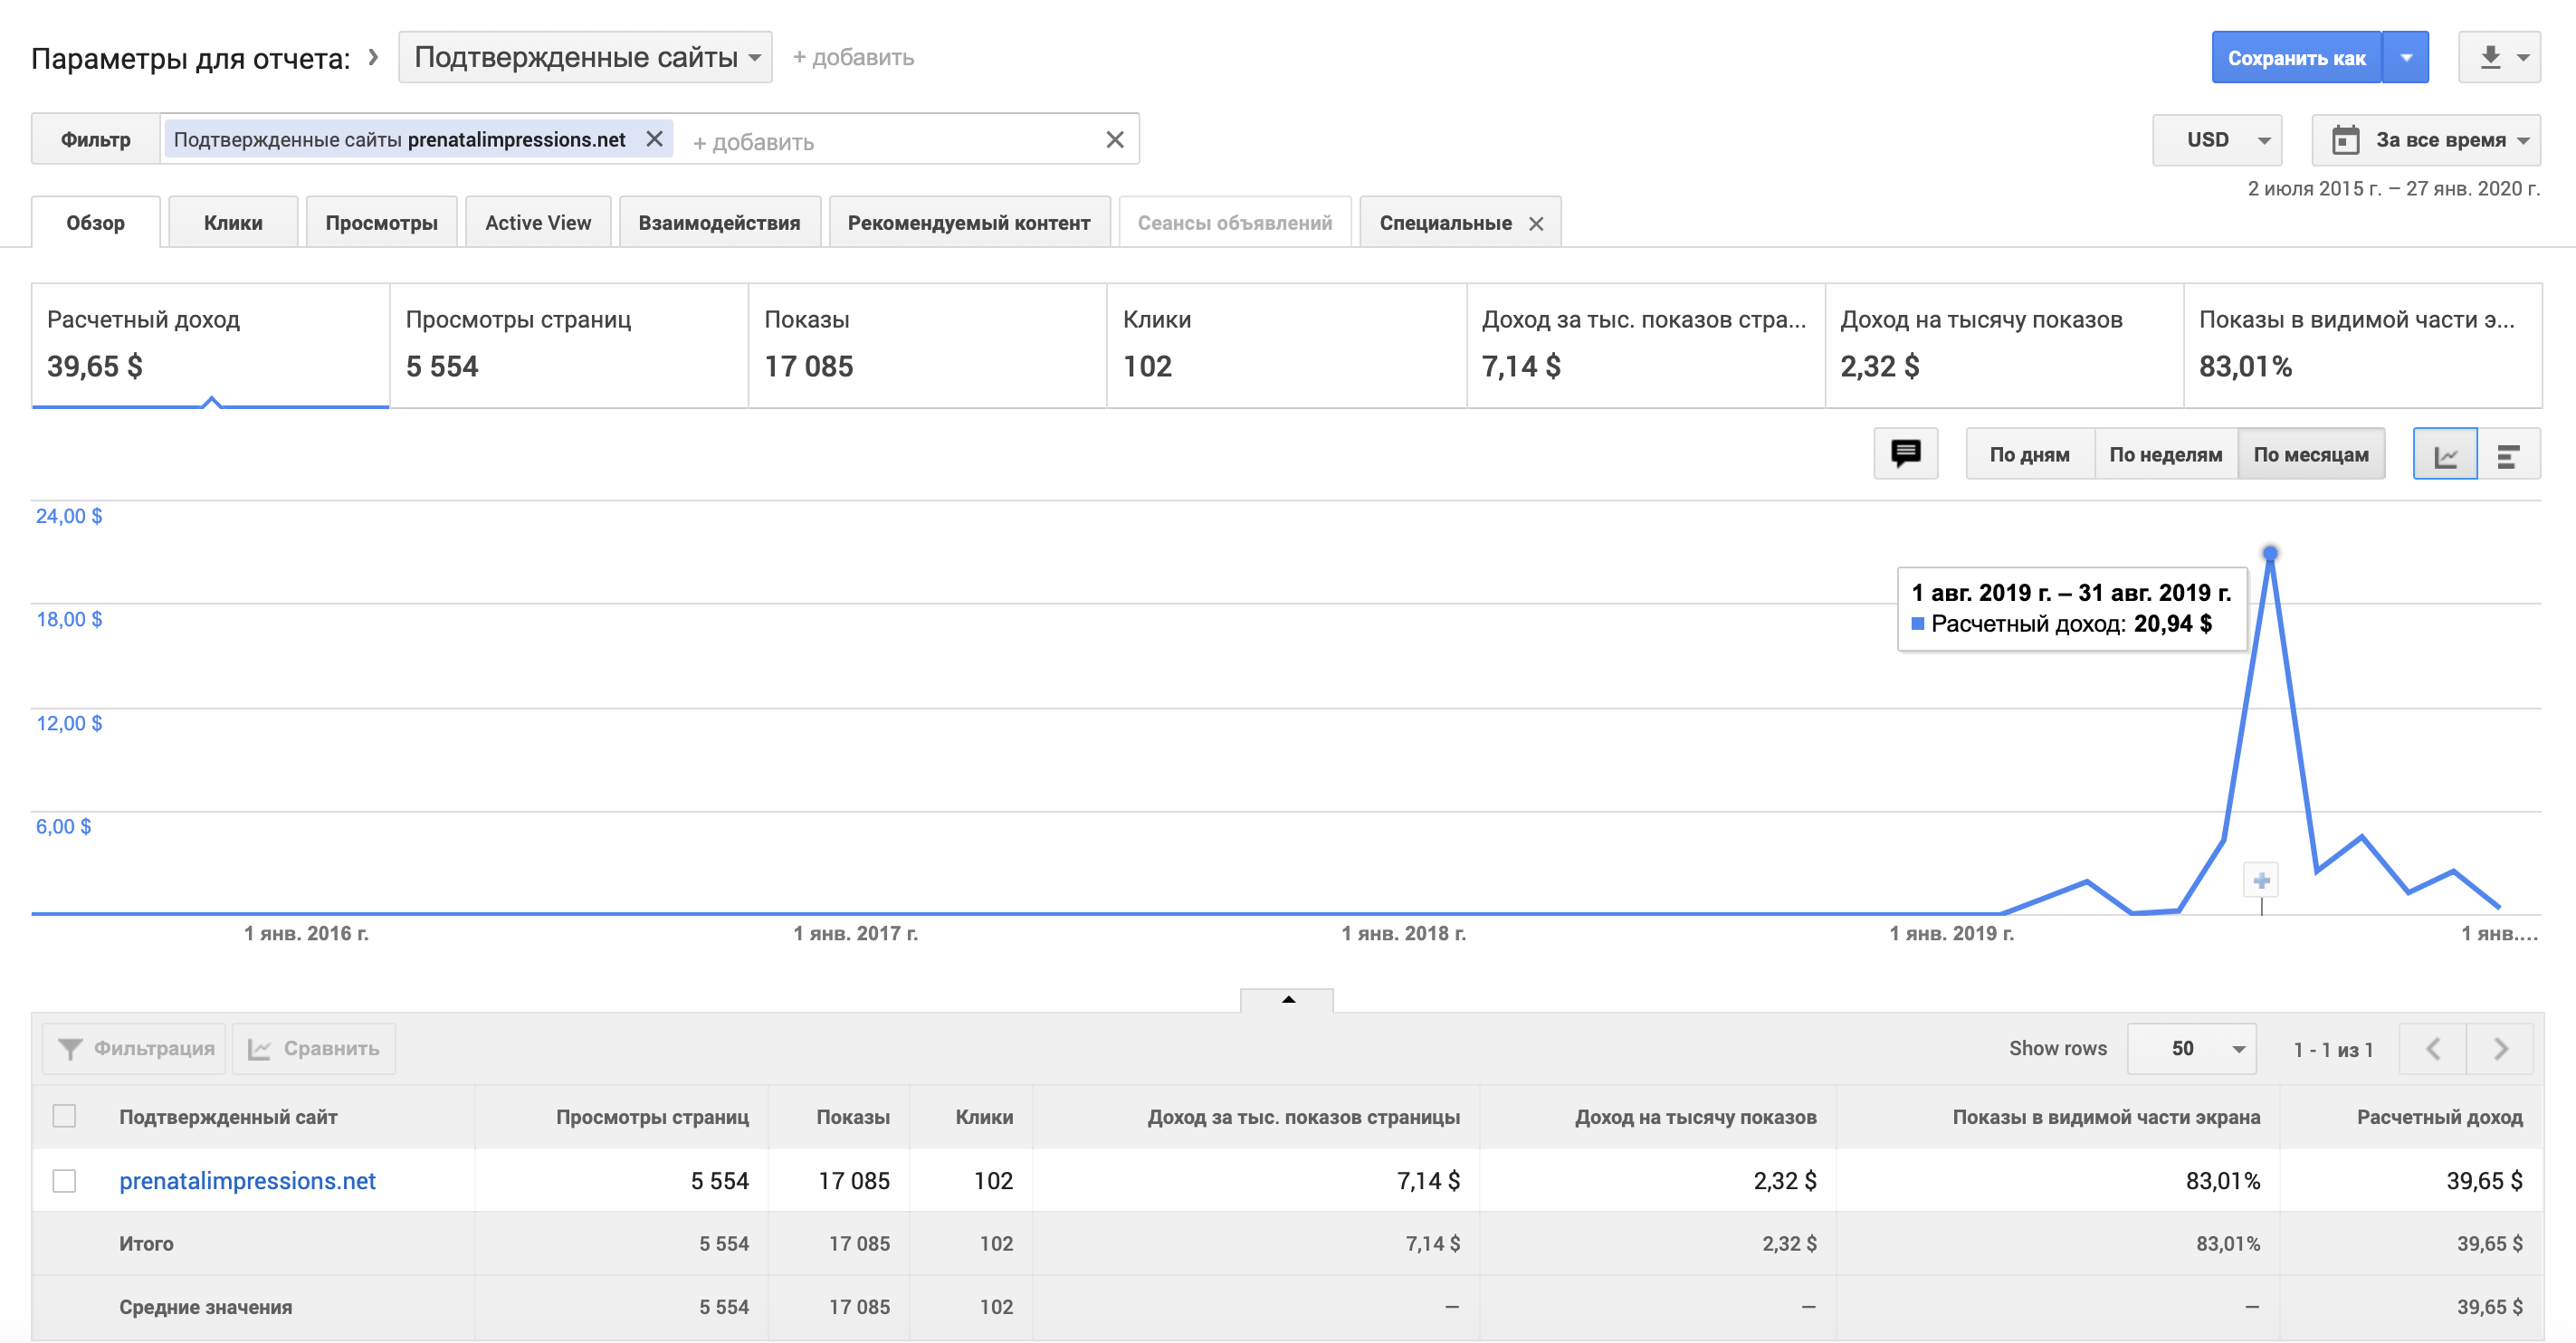This screenshot has height=1343, width=2576.
Task: Close the Специальные tab
Action: (x=1536, y=224)
